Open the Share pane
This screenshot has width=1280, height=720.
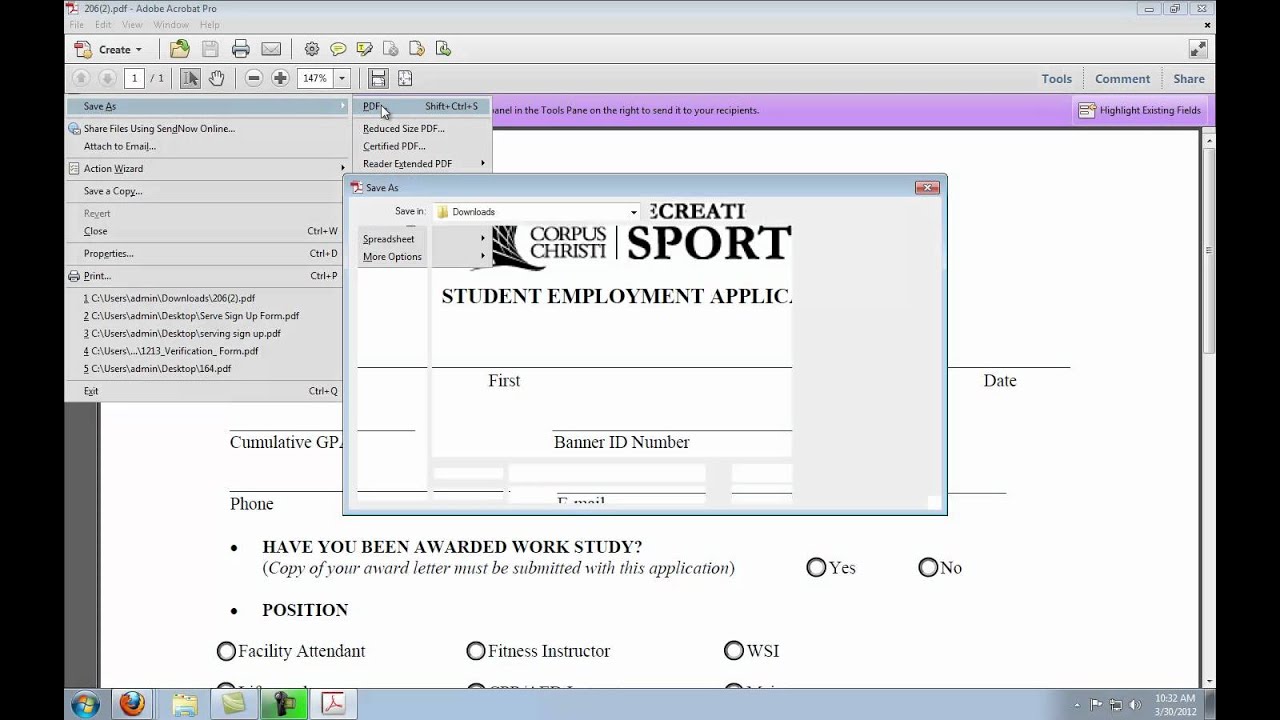(x=1189, y=78)
